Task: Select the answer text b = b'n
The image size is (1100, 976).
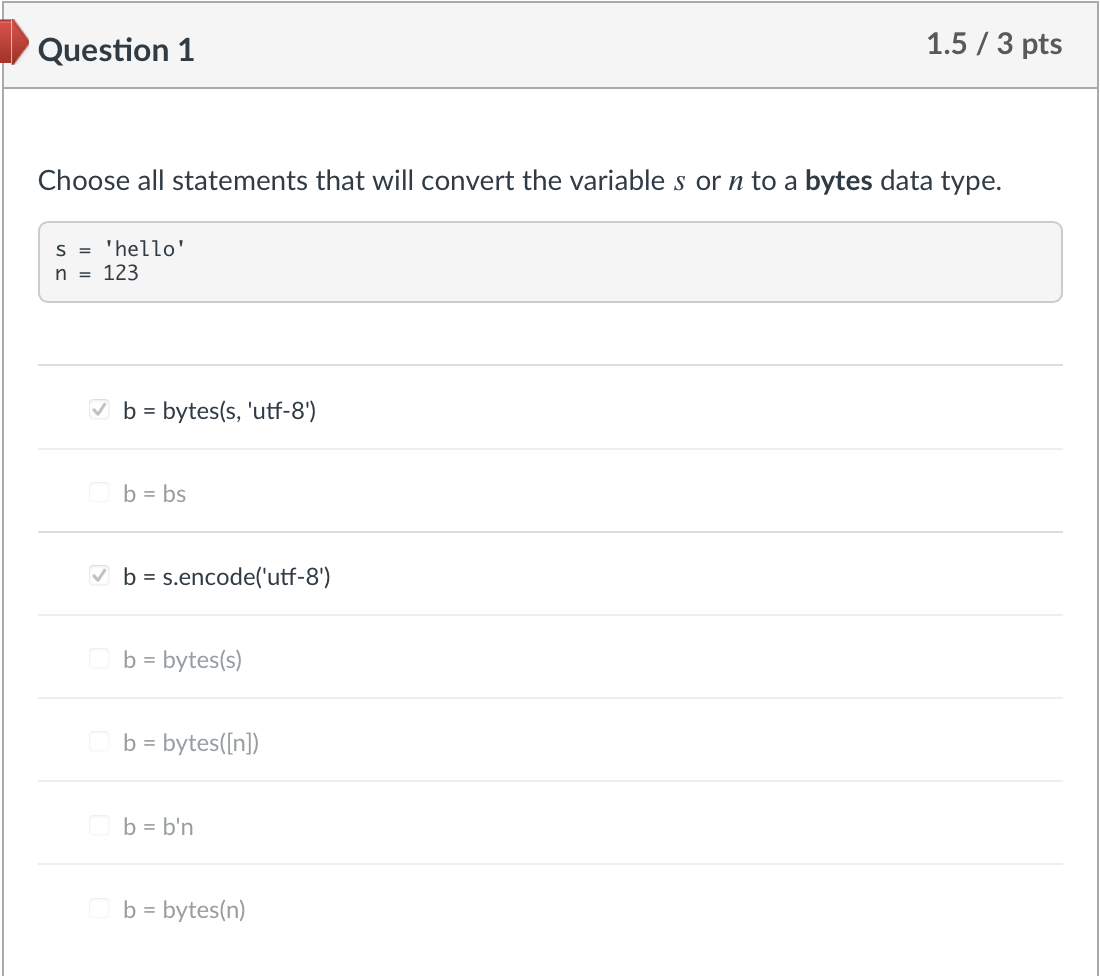Action: (158, 826)
